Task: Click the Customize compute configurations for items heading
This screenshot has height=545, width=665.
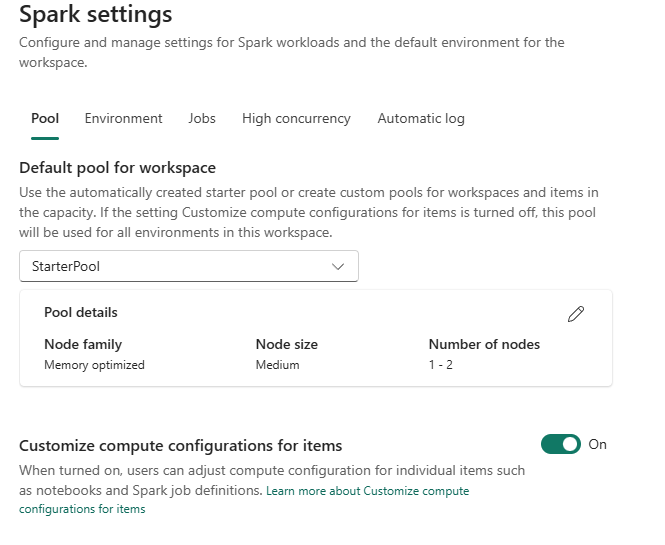Action: click(x=180, y=446)
